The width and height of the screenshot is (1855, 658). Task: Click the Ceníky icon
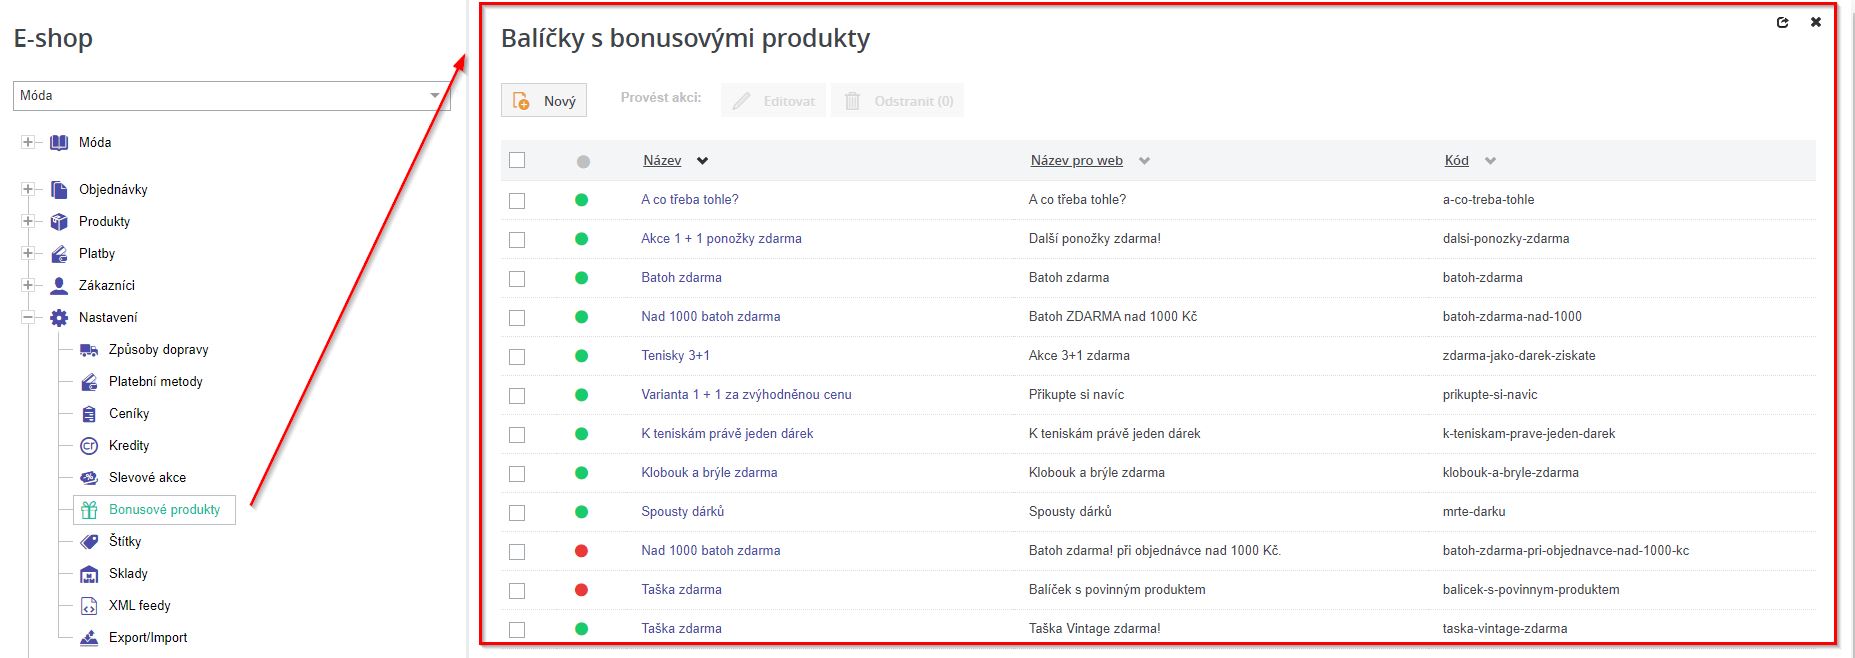(x=89, y=413)
